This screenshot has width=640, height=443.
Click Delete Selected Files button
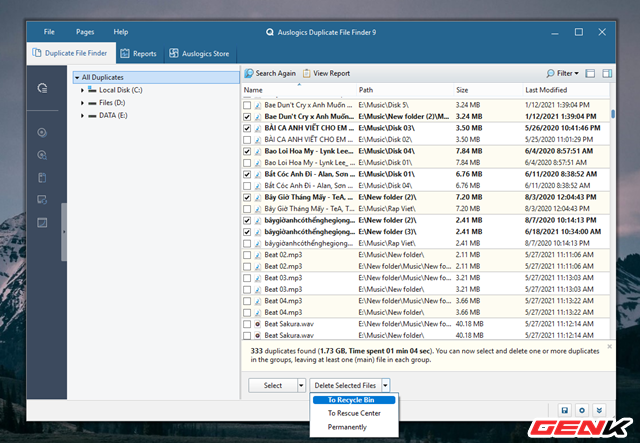pos(345,385)
